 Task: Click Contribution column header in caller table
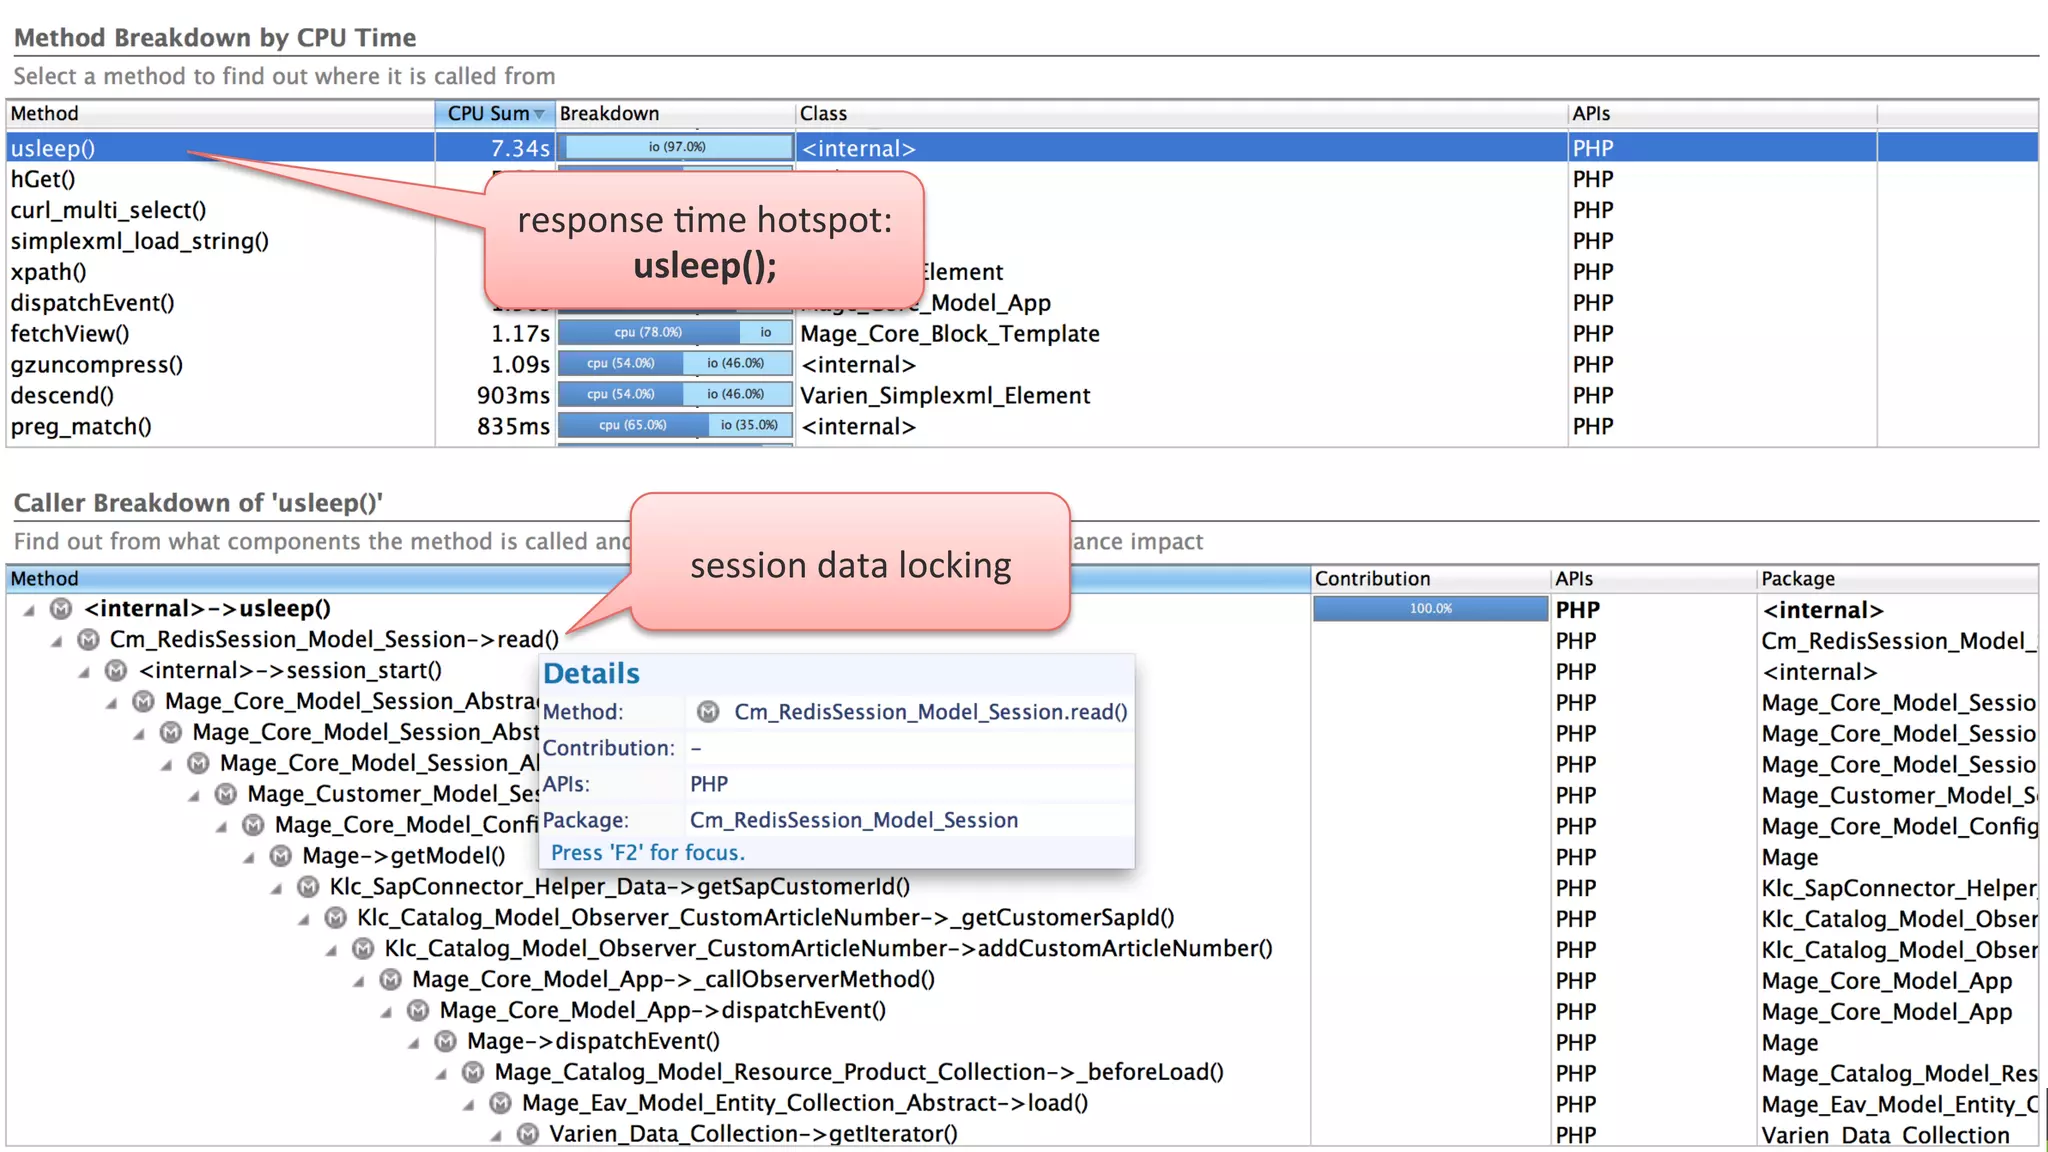point(1430,579)
